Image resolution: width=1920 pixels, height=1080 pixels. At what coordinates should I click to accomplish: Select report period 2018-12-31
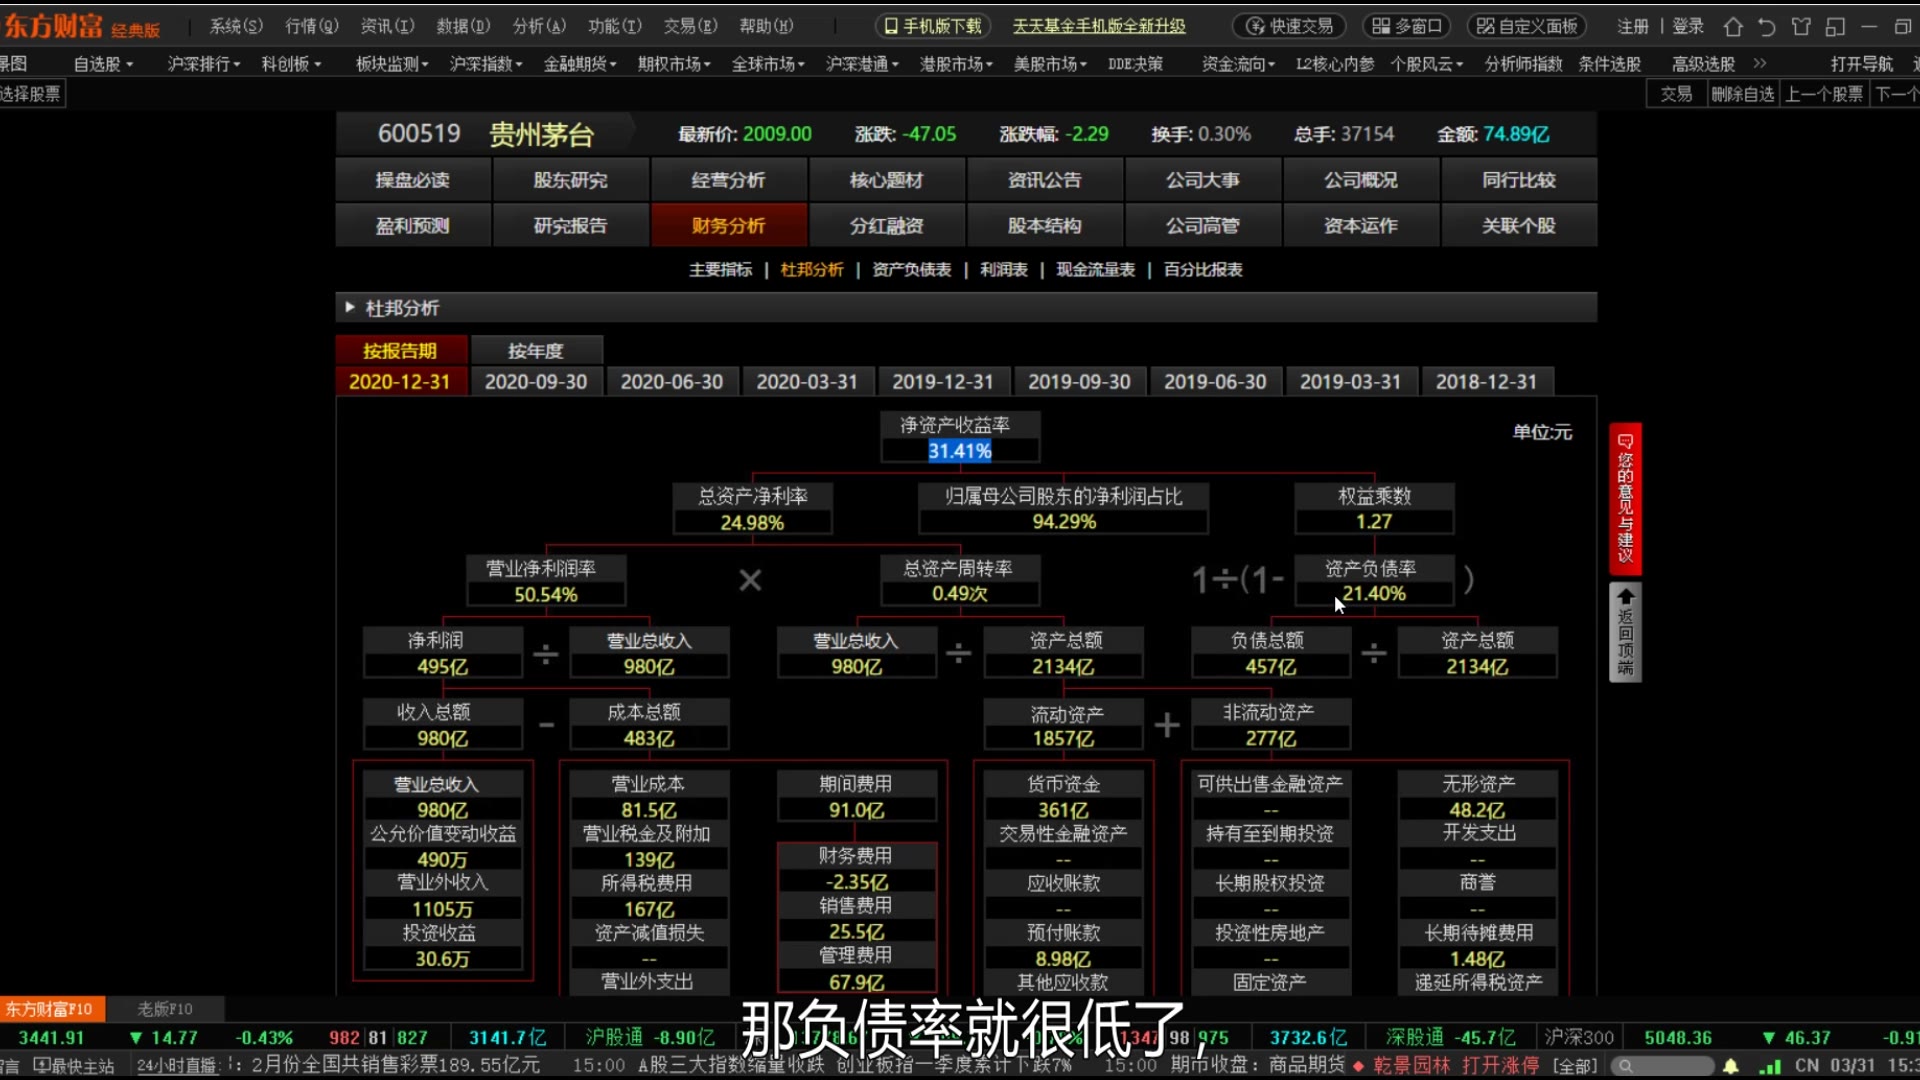coord(1486,381)
